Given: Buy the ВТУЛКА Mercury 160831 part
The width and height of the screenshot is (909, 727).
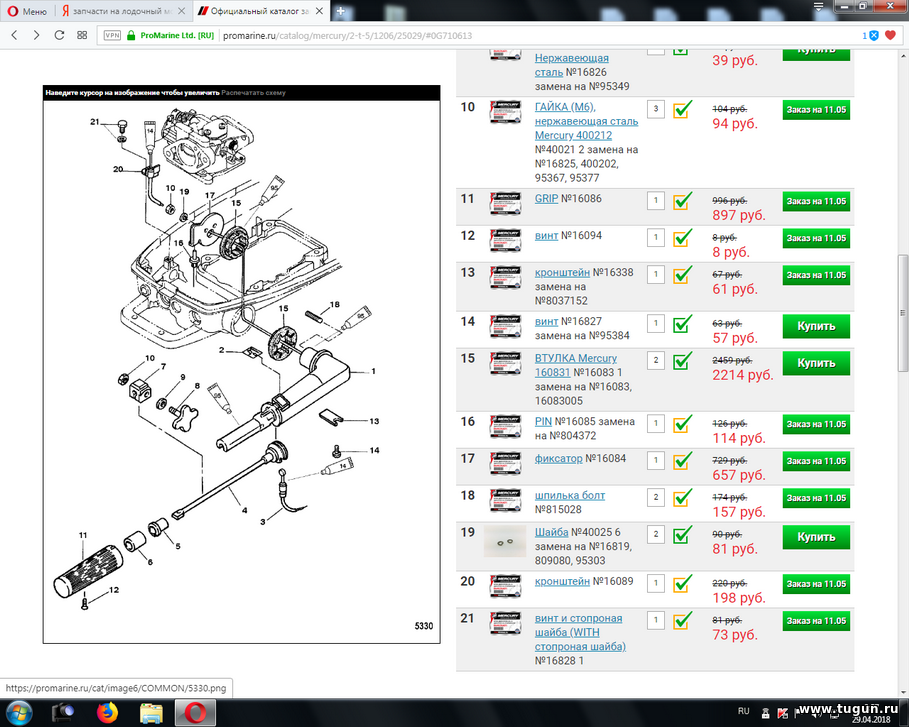Looking at the screenshot, I should click(816, 363).
